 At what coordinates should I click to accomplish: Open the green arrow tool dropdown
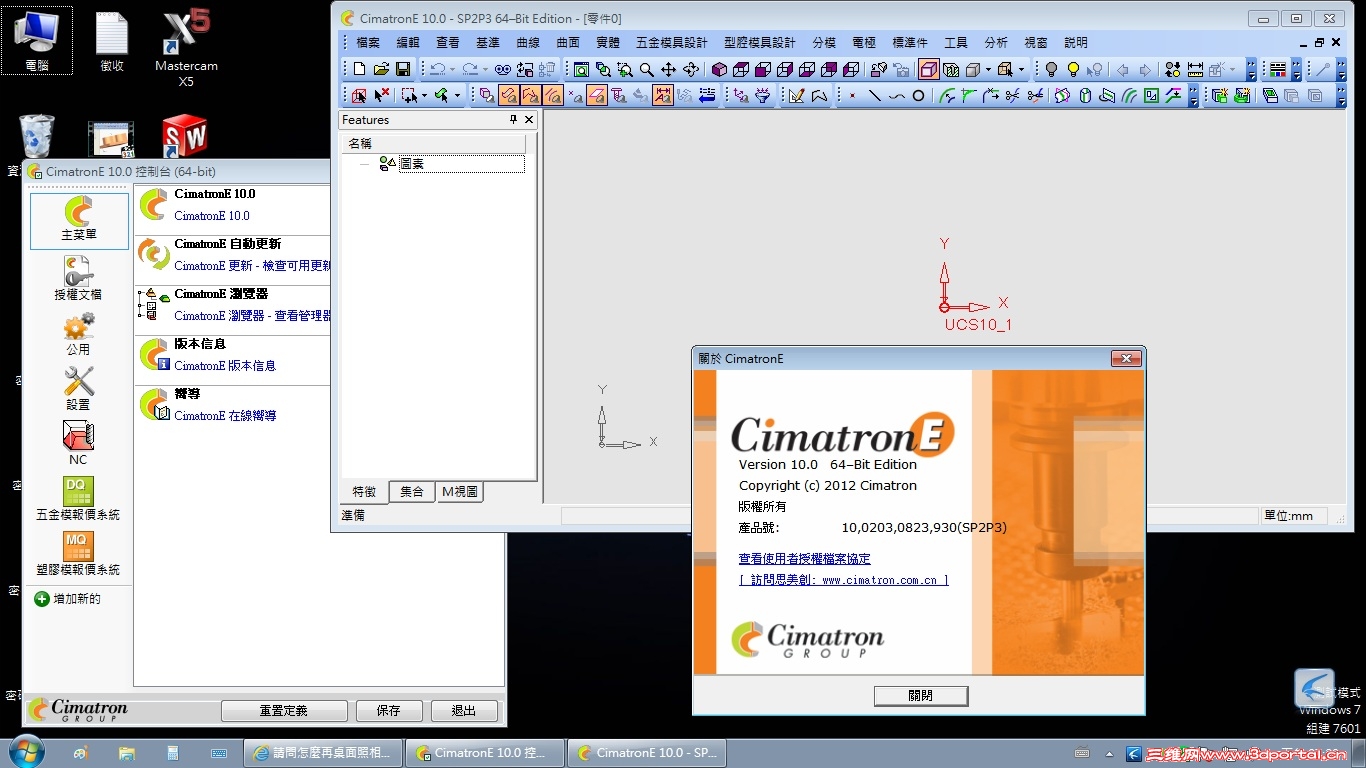[457, 95]
